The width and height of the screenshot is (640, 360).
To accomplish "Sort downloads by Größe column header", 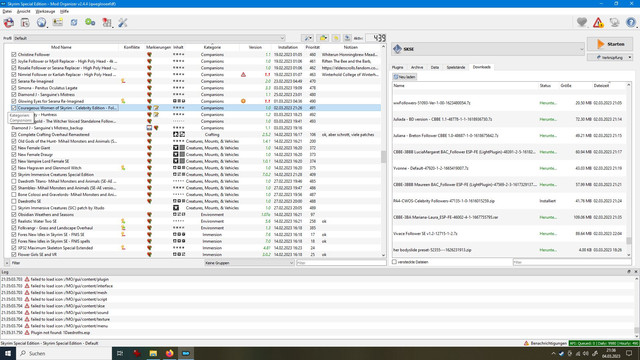I will click(x=566, y=86).
